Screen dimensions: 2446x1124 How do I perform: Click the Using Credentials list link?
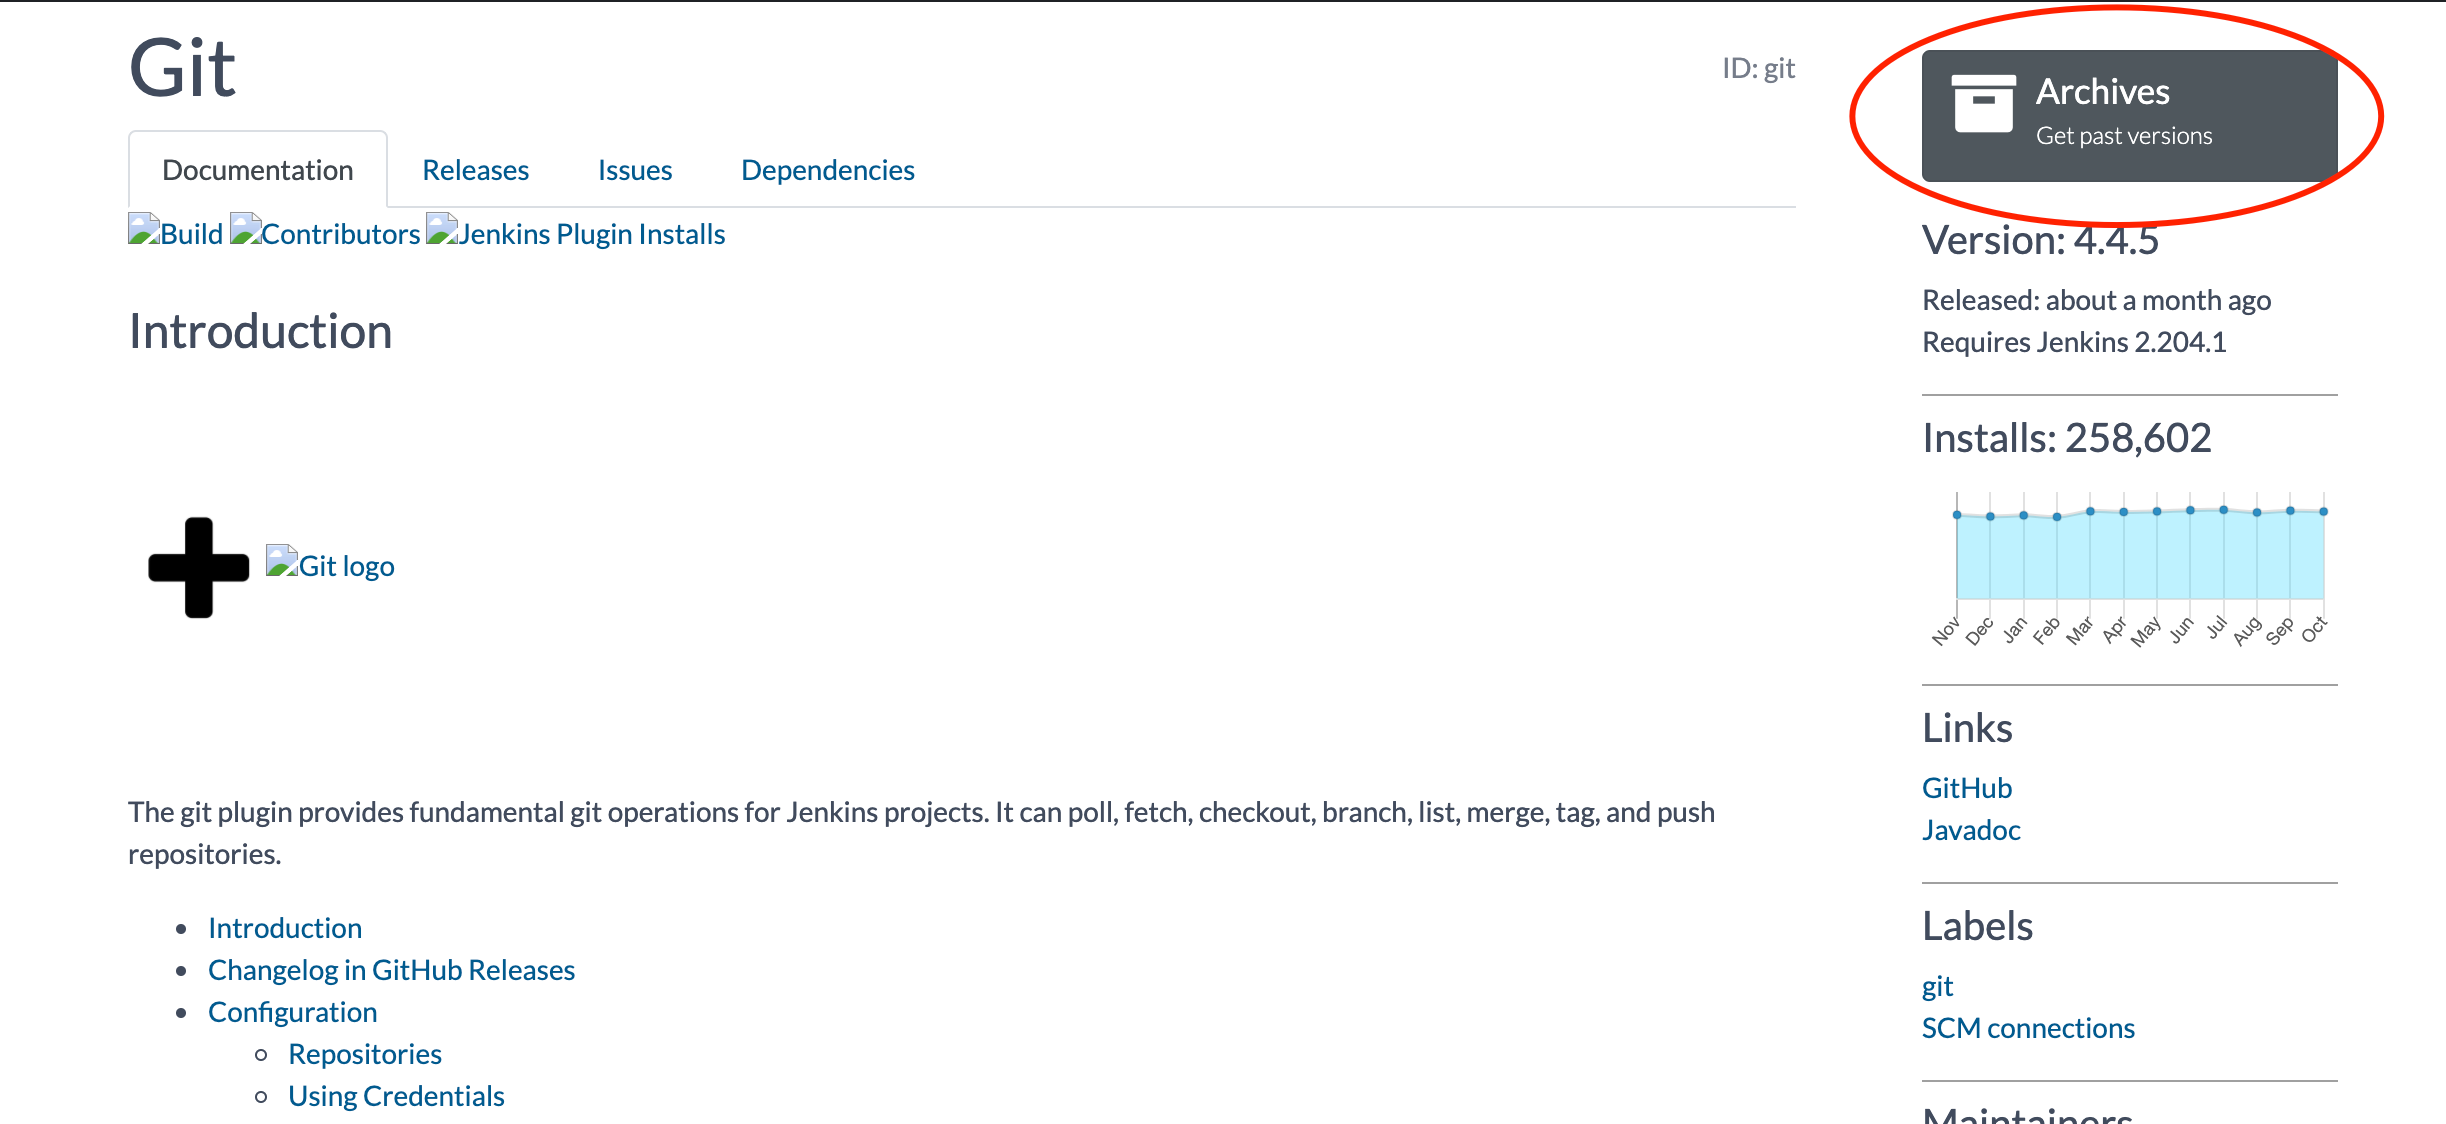(396, 1095)
